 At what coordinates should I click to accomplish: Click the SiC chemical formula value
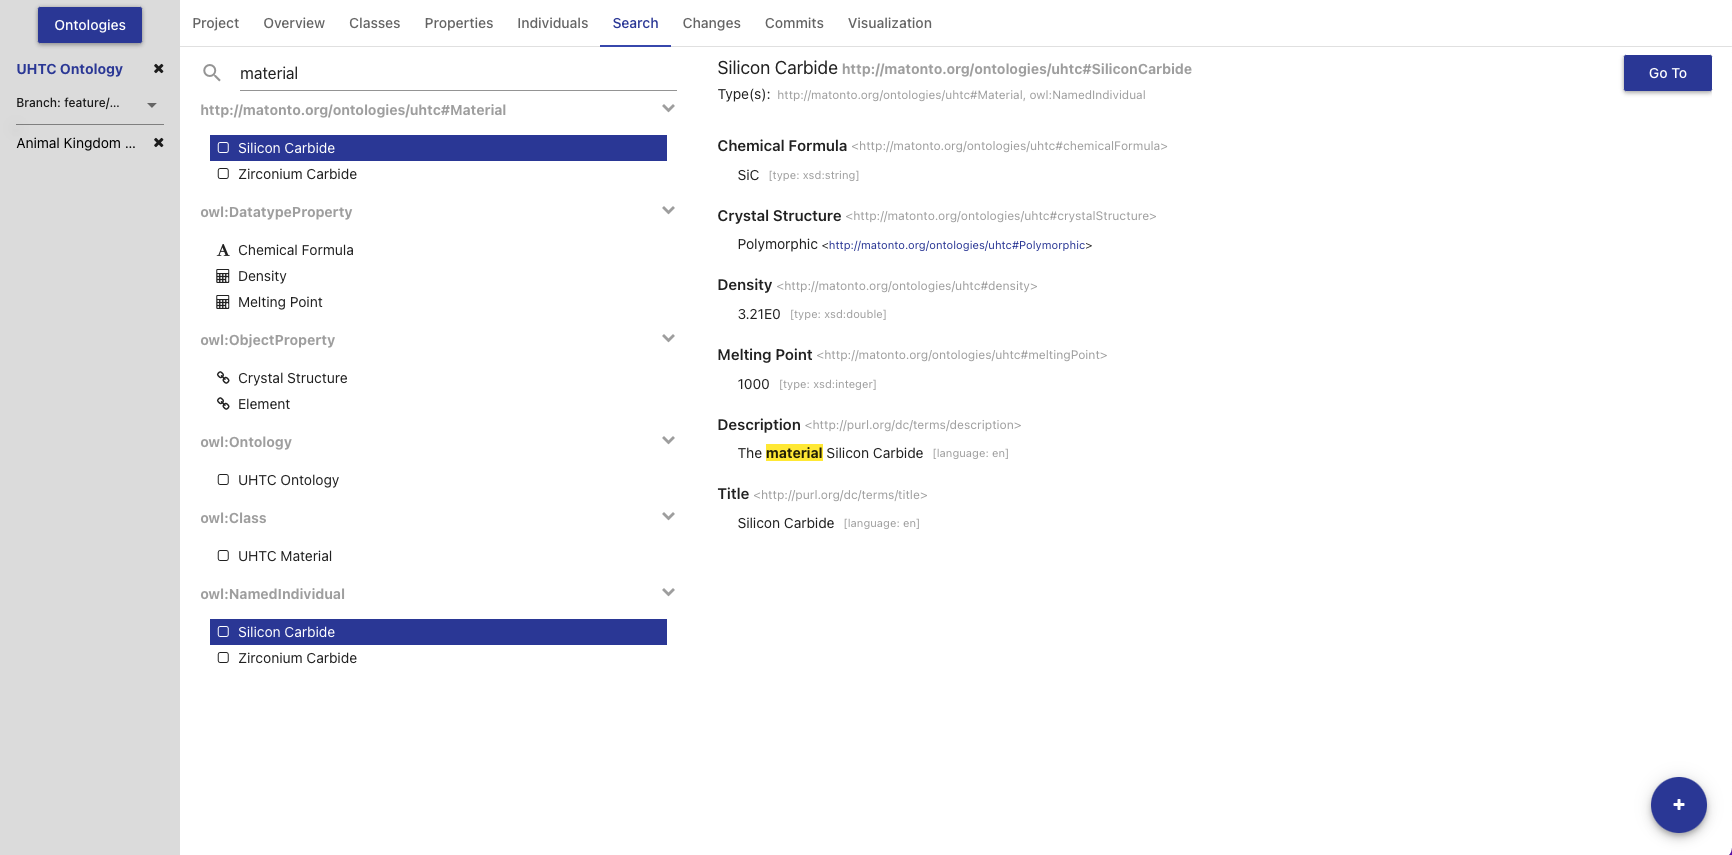coord(748,175)
